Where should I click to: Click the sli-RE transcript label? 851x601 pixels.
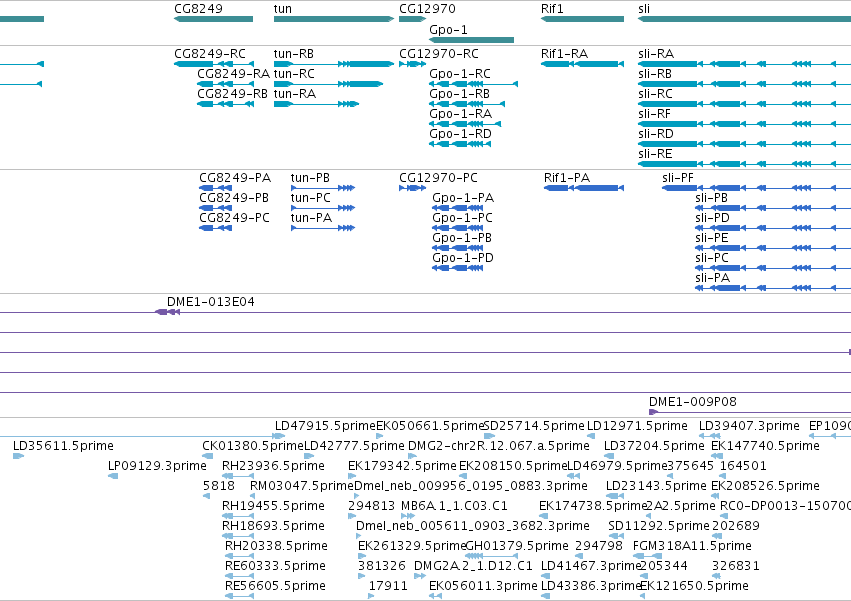point(655,154)
